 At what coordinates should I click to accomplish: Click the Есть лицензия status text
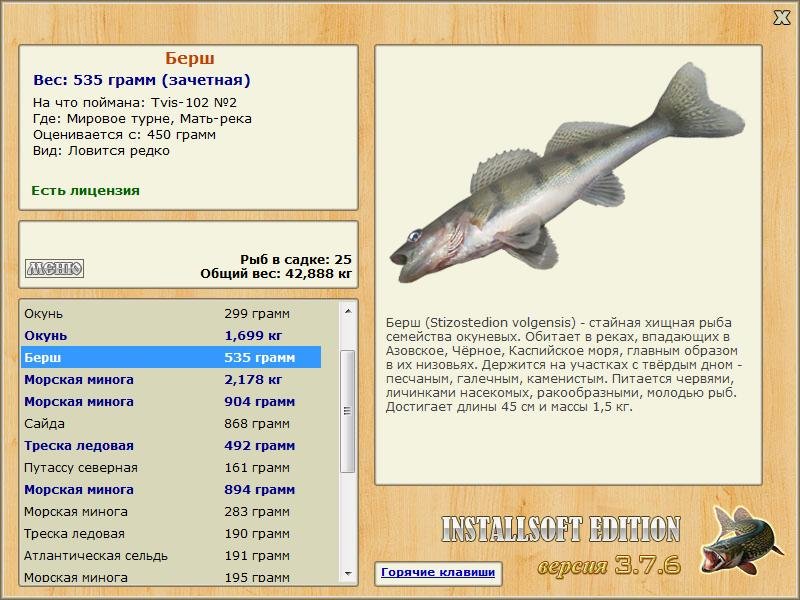tap(85, 190)
